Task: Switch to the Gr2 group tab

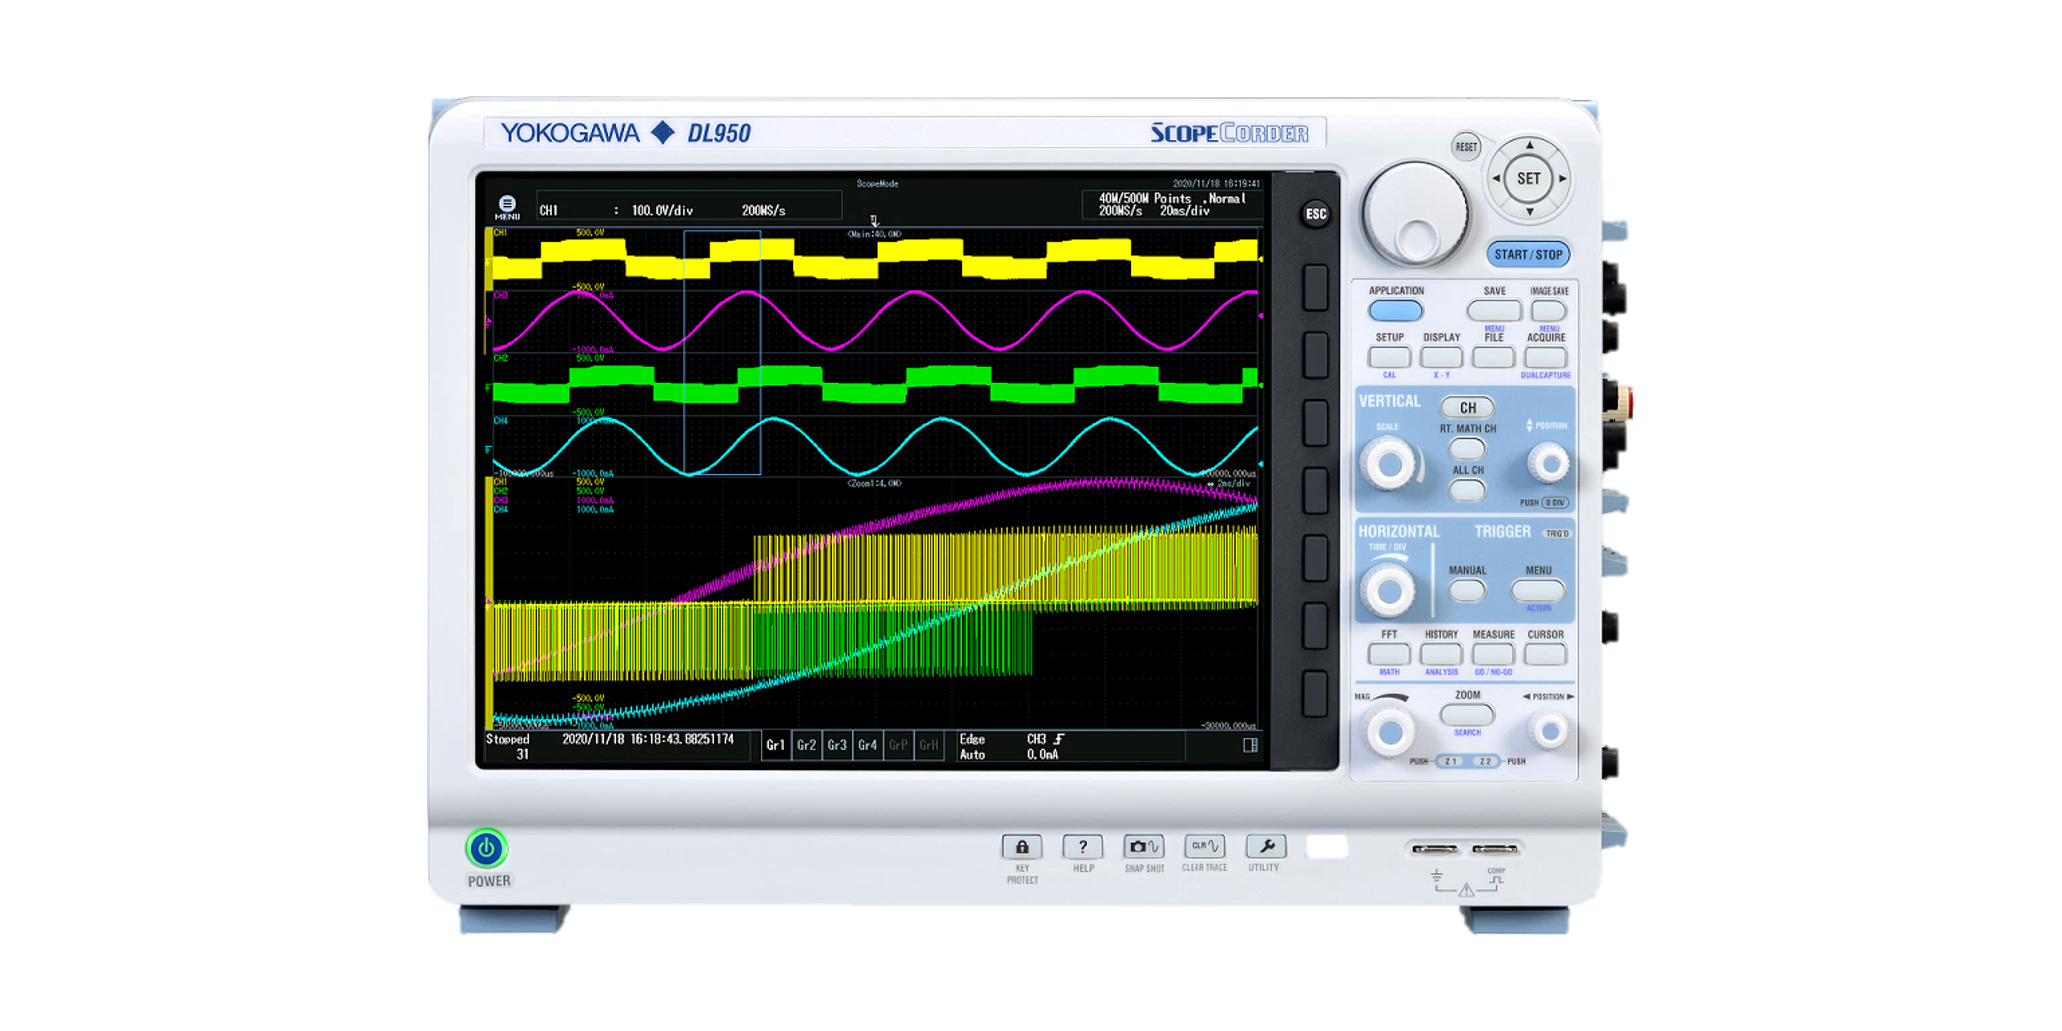Action: 806,745
